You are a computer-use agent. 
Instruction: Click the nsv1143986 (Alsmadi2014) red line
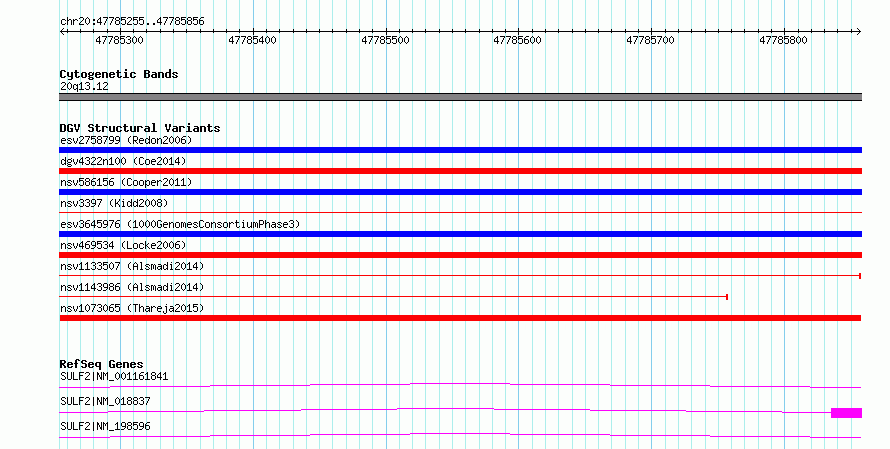click(393, 297)
